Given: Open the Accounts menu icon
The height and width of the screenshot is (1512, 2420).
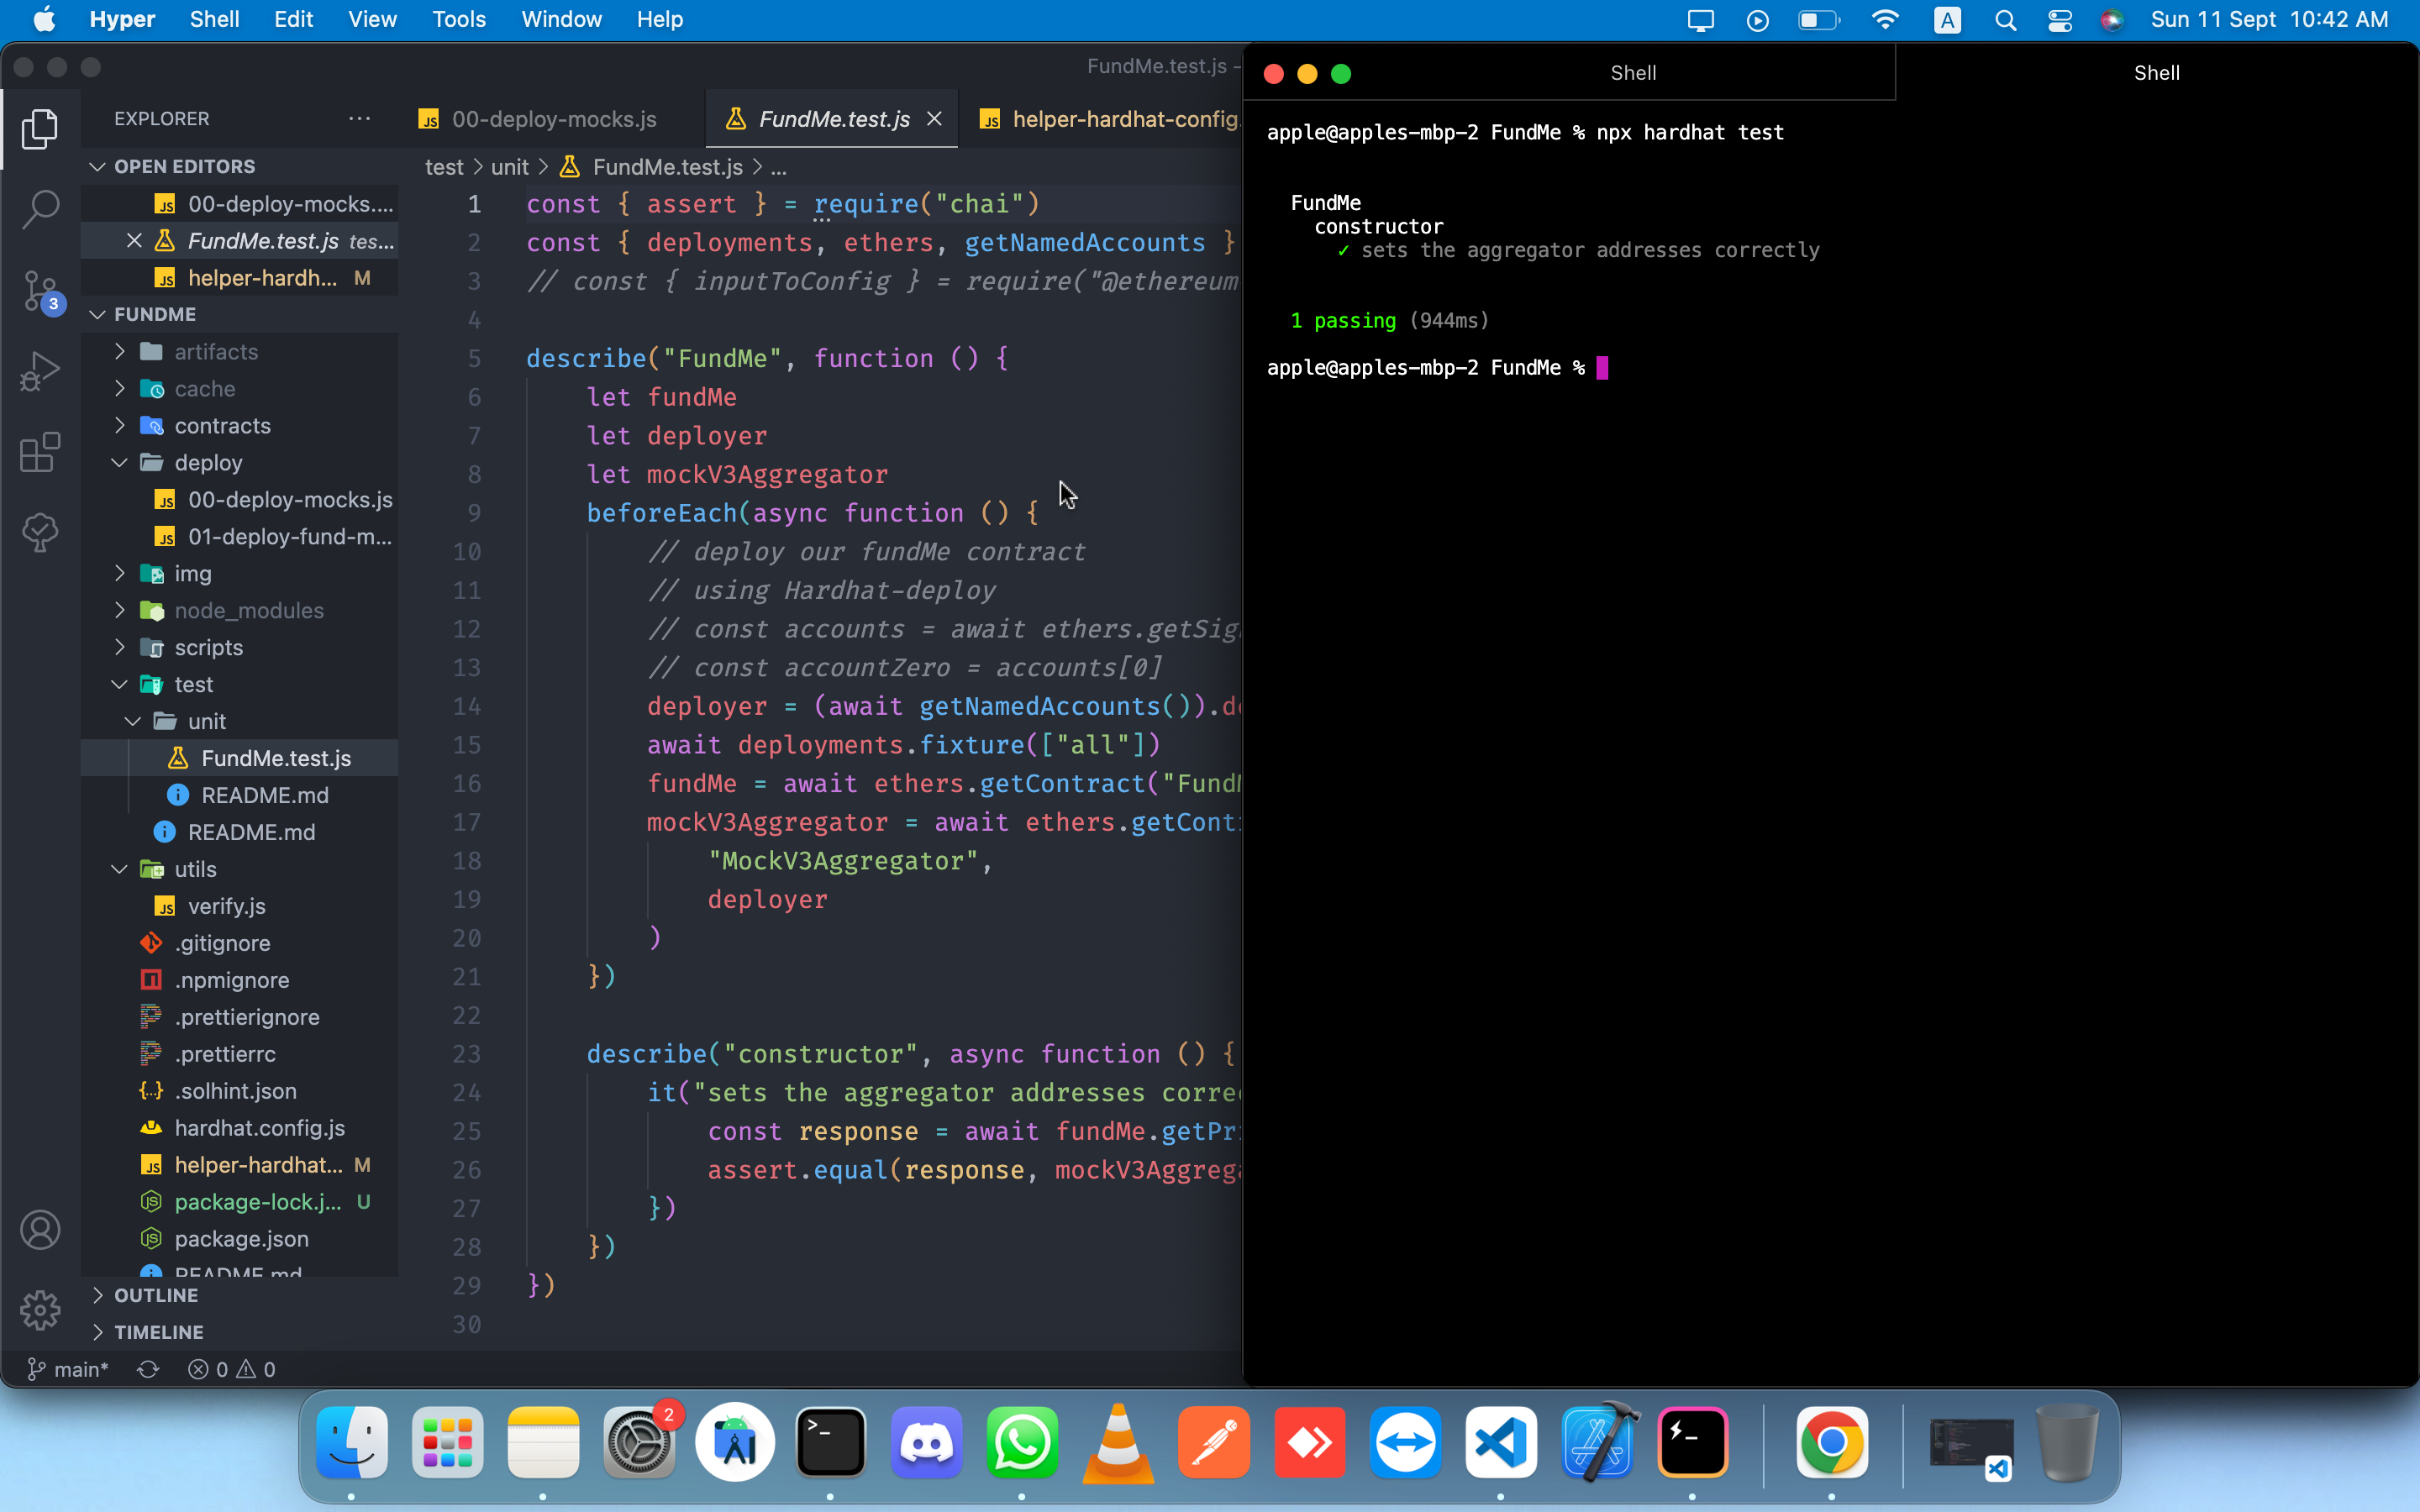Looking at the screenshot, I should (x=40, y=1230).
